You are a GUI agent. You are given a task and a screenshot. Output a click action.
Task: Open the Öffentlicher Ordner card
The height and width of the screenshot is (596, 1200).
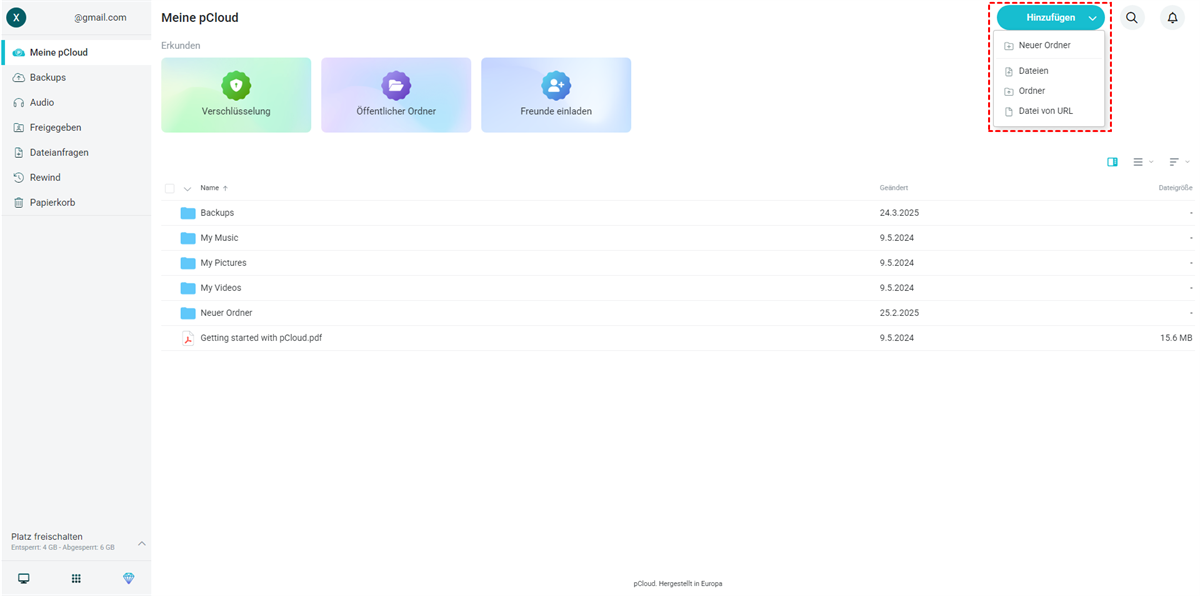point(396,95)
